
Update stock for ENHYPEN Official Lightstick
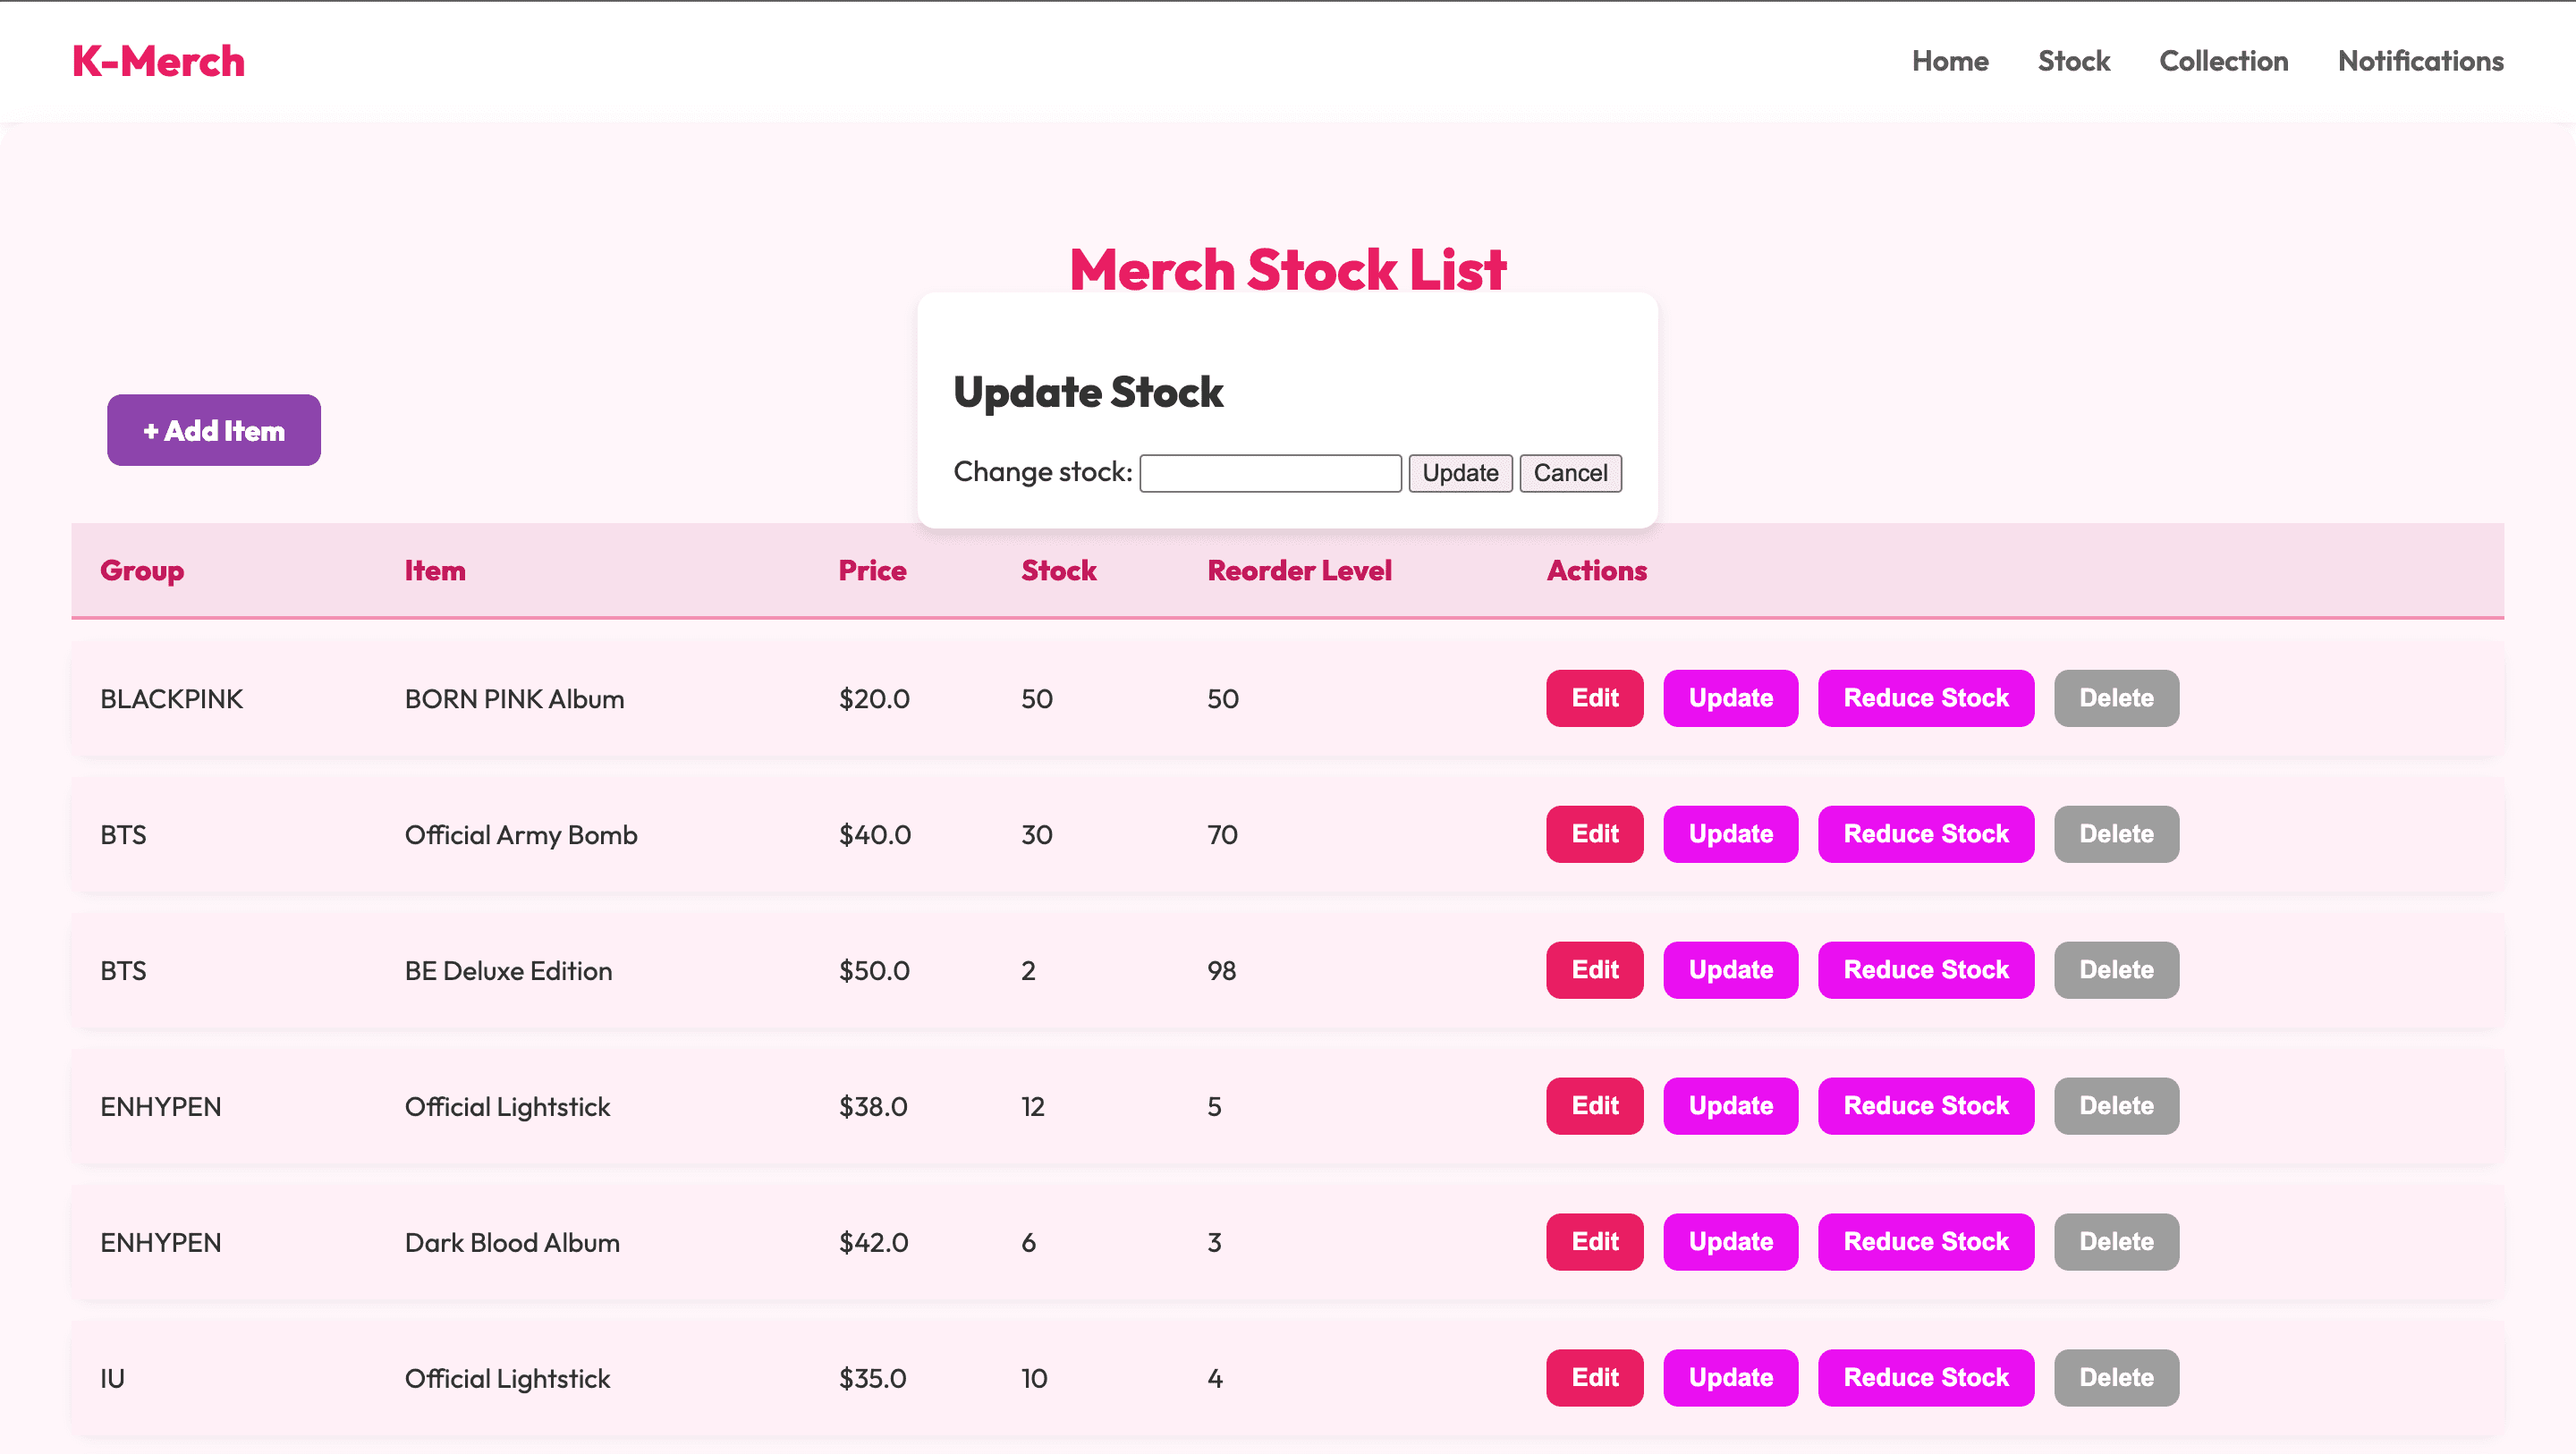[x=1730, y=1106]
